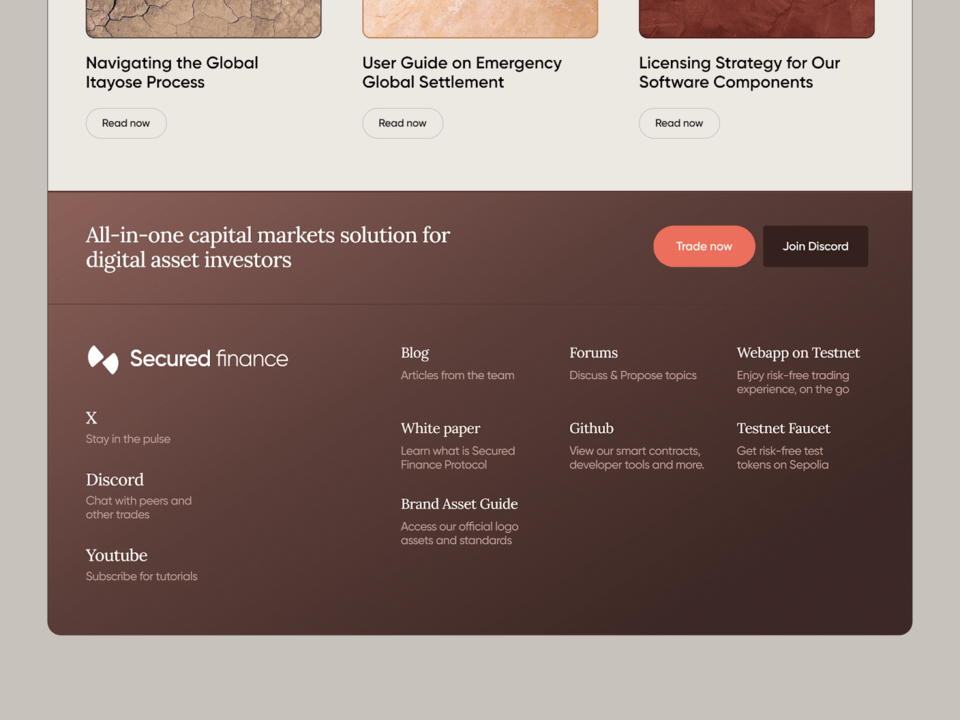Visit the Youtube social link
This screenshot has height=720, width=960.
pyautogui.click(x=116, y=555)
